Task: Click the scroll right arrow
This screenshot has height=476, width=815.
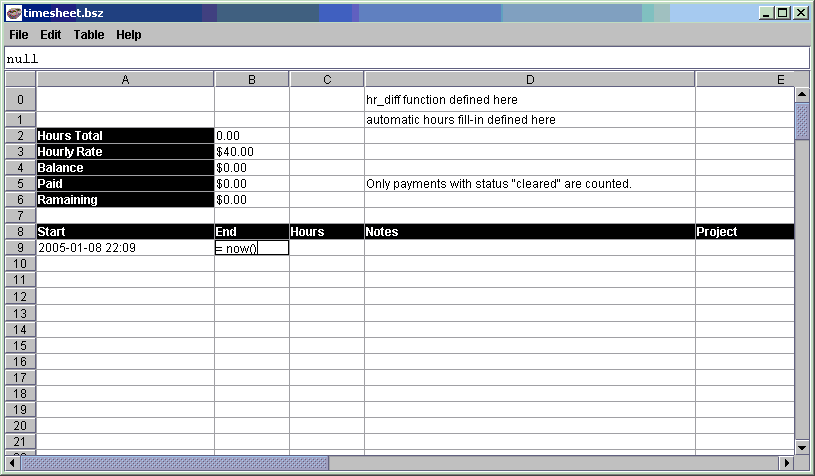Action: click(x=786, y=462)
